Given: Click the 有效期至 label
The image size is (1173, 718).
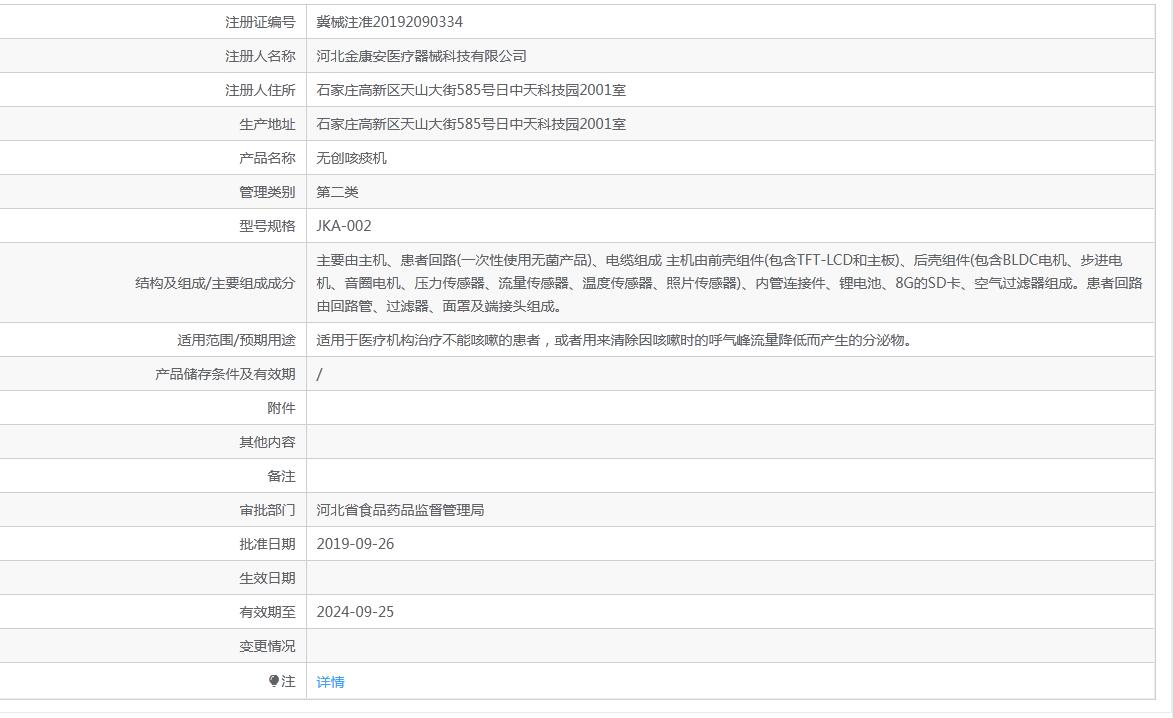Looking at the screenshot, I should pos(267,612).
